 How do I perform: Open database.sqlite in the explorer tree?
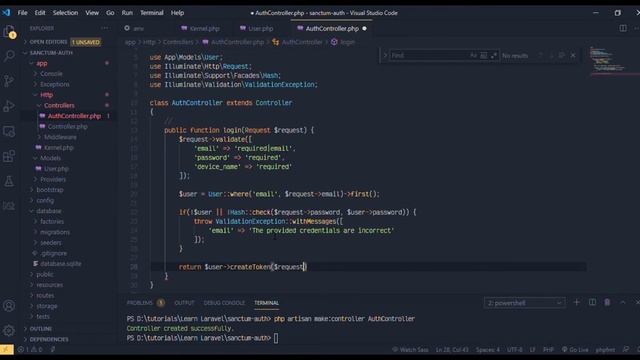pos(60,264)
